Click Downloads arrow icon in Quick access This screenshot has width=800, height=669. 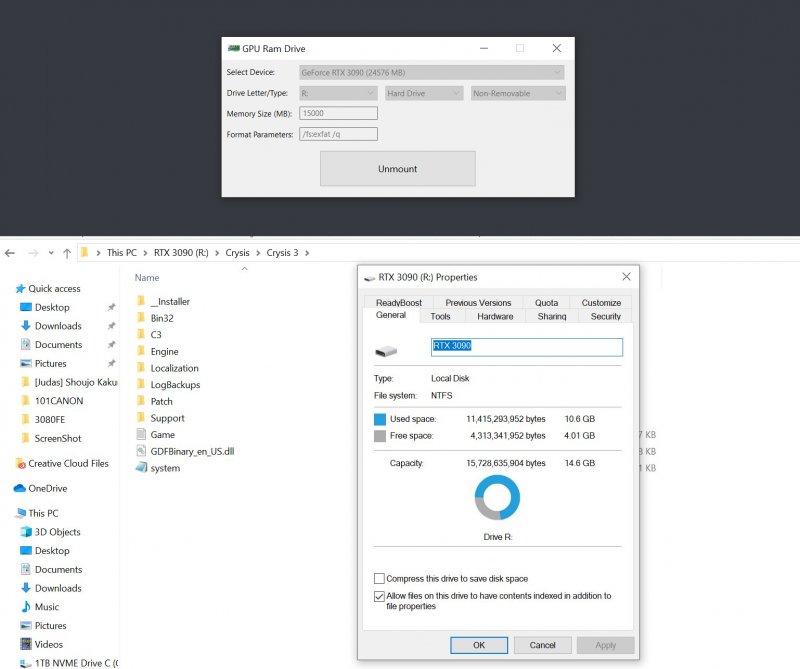point(26,326)
